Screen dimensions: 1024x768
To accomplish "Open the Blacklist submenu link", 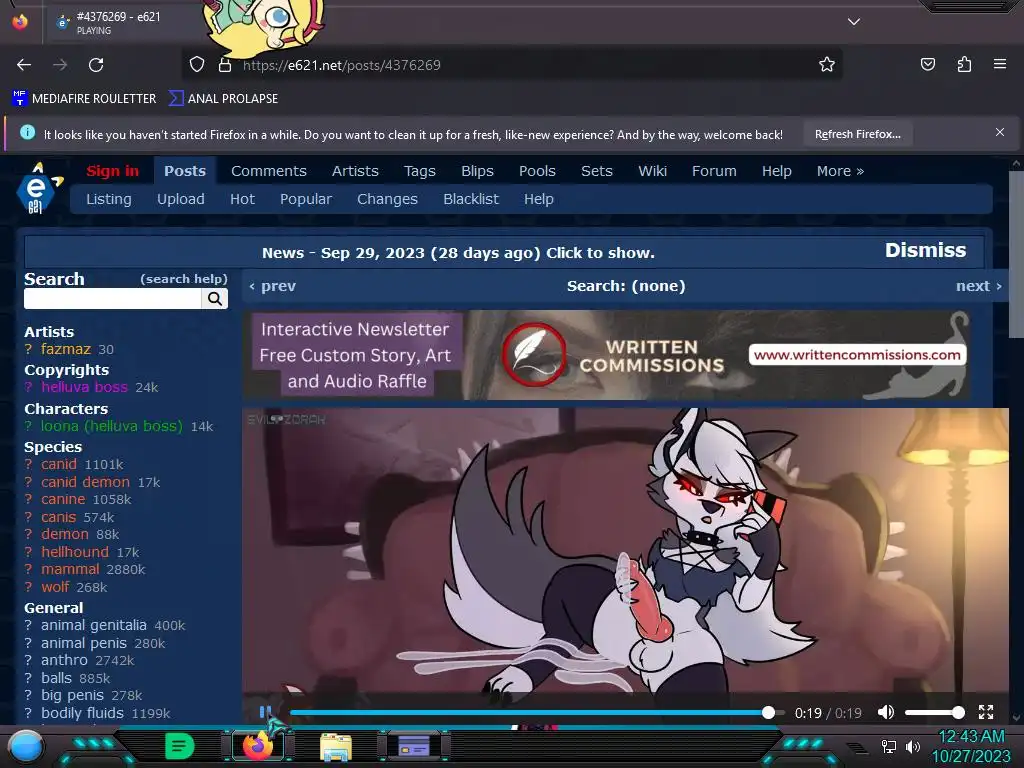I will (470, 199).
